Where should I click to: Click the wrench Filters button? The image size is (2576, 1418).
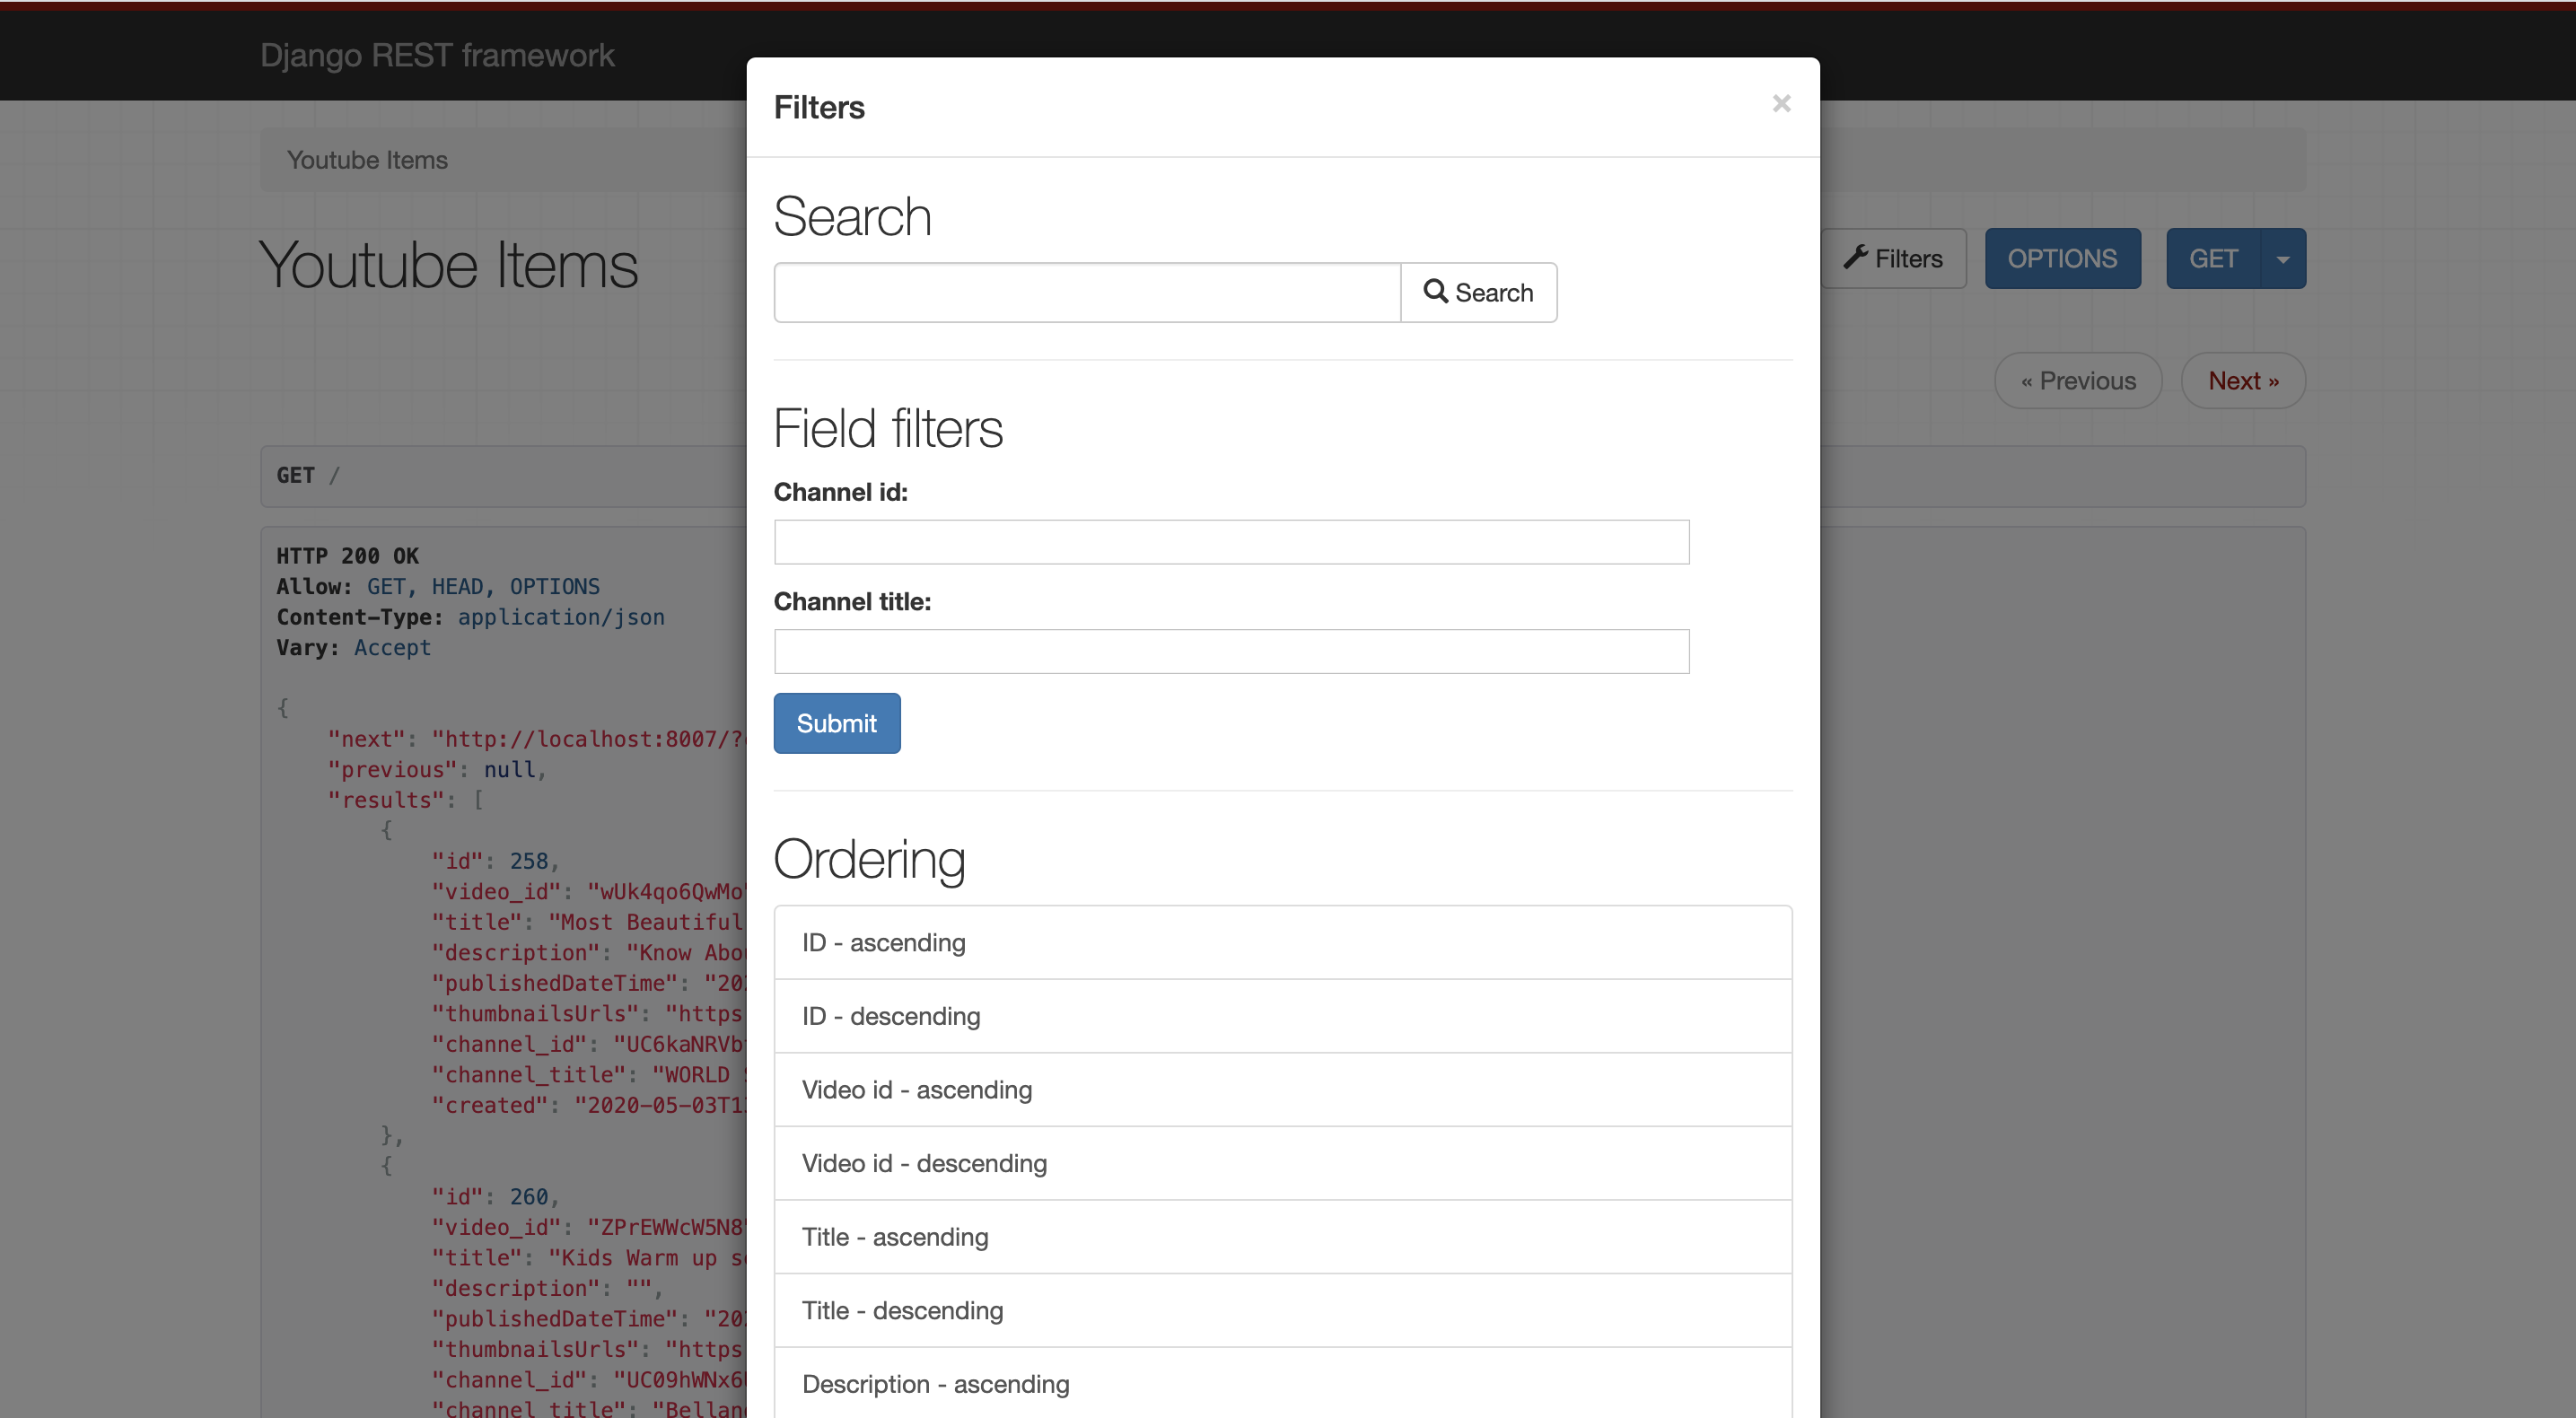point(1894,259)
